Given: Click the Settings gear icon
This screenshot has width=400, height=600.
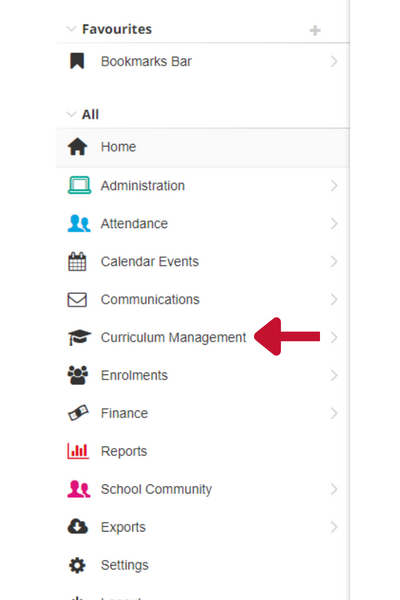Looking at the screenshot, I should [77, 565].
